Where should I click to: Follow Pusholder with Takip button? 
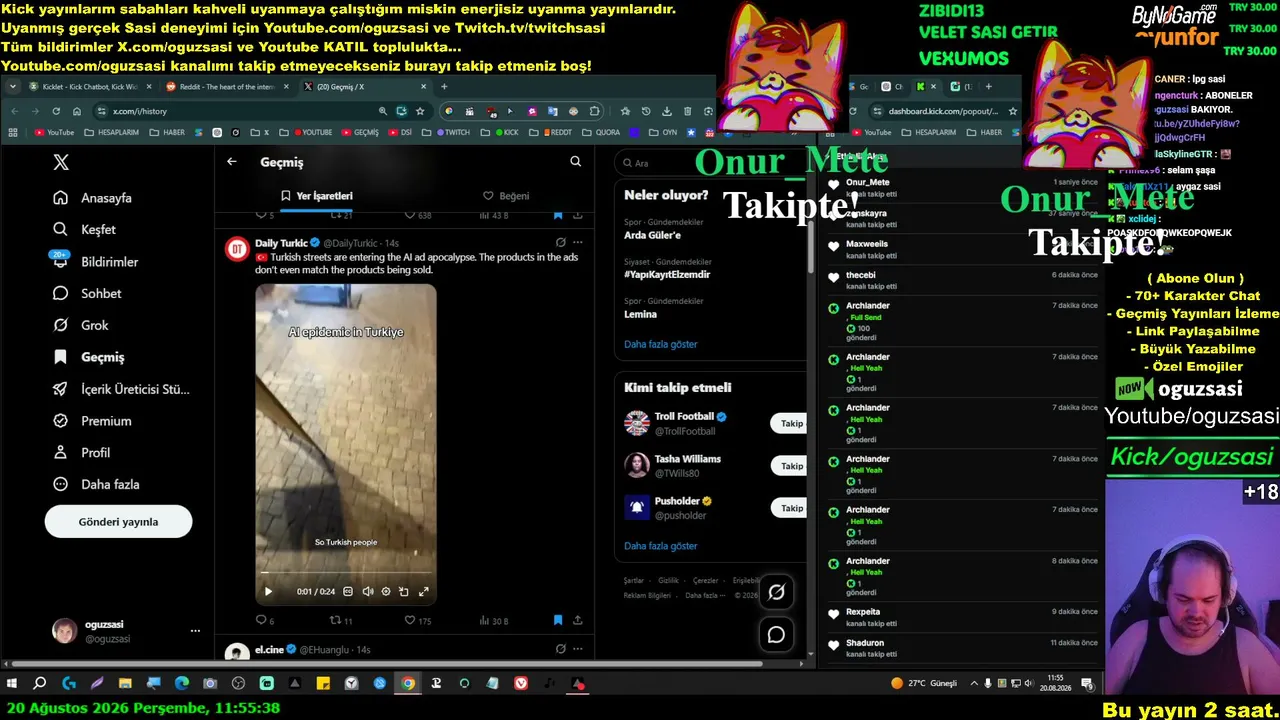pos(790,508)
